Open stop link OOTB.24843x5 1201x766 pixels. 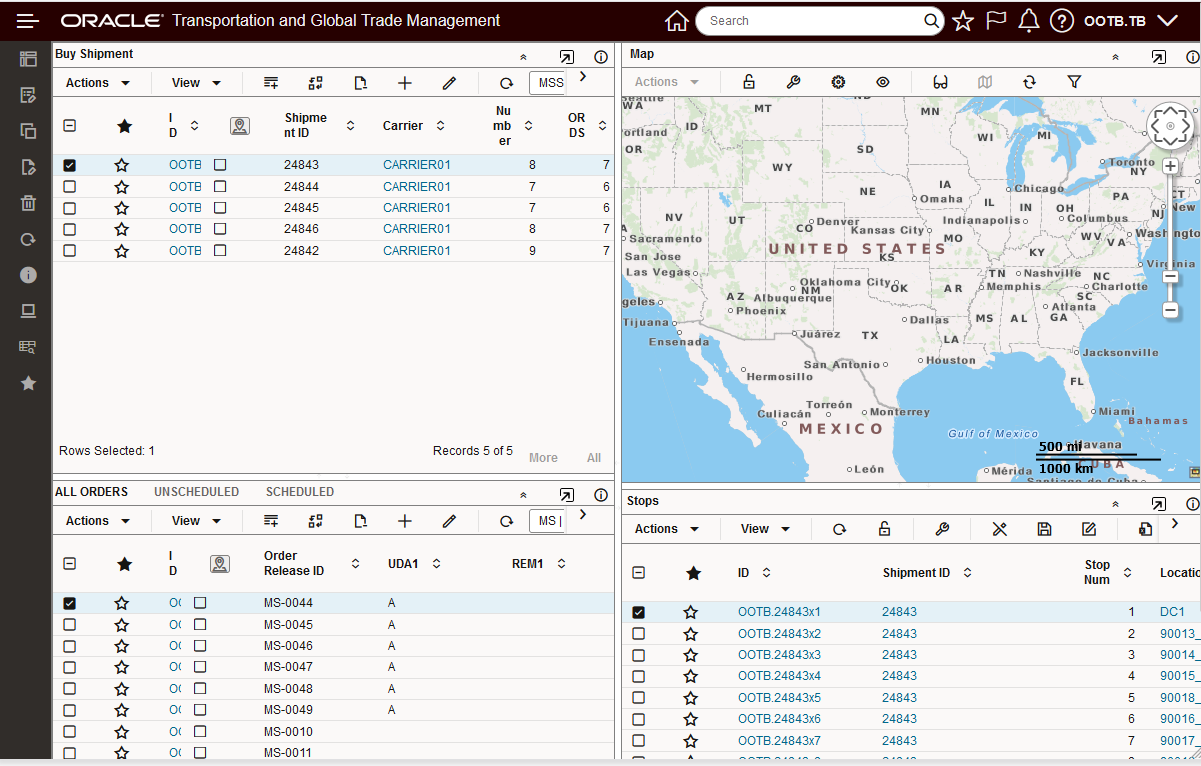pyautogui.click(x=779, y=698)
